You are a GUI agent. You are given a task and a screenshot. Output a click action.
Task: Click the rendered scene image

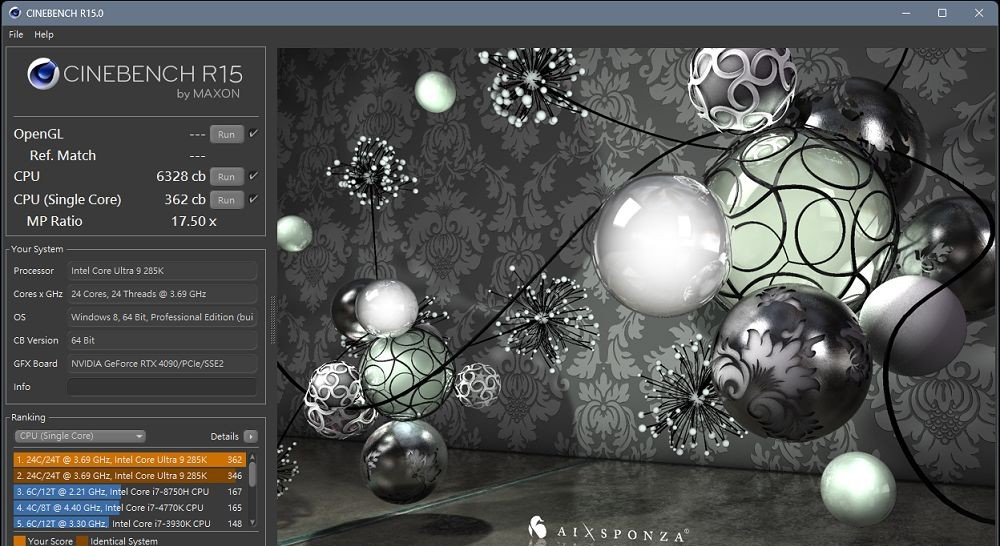pos(636,297)
